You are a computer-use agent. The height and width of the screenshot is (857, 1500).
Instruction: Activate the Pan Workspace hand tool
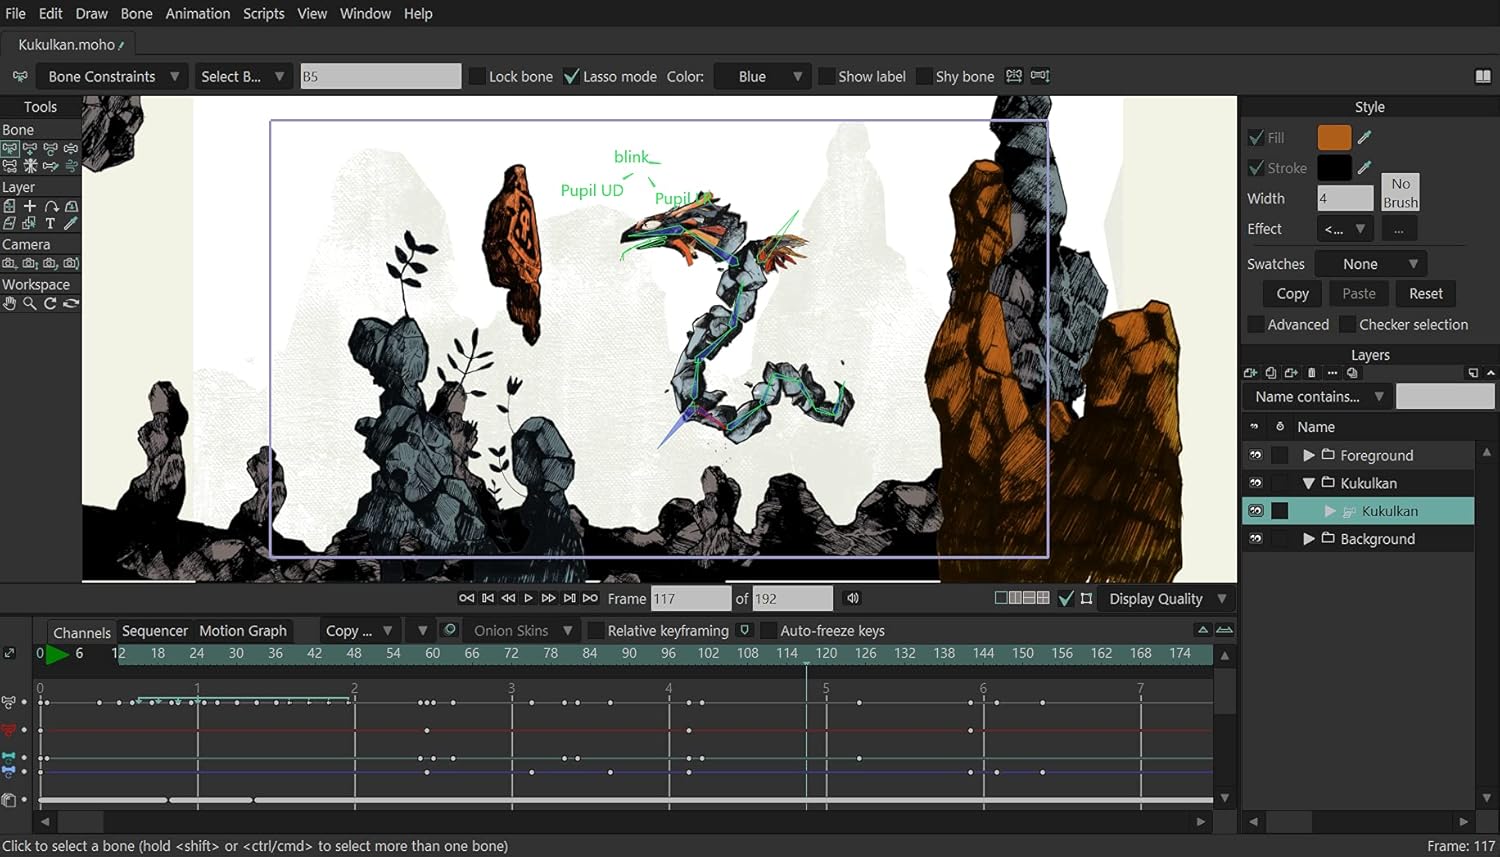pos(10,304)
